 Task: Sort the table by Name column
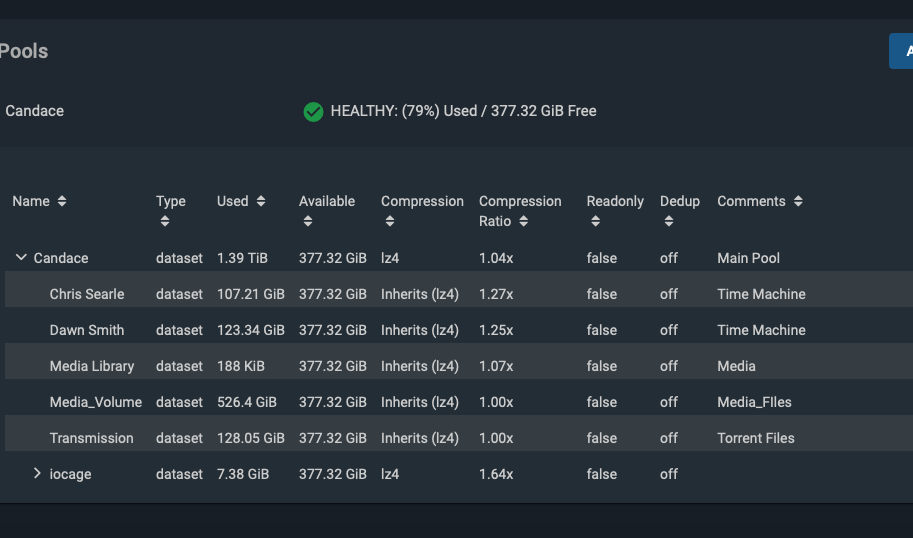click(x=62, y=201)
